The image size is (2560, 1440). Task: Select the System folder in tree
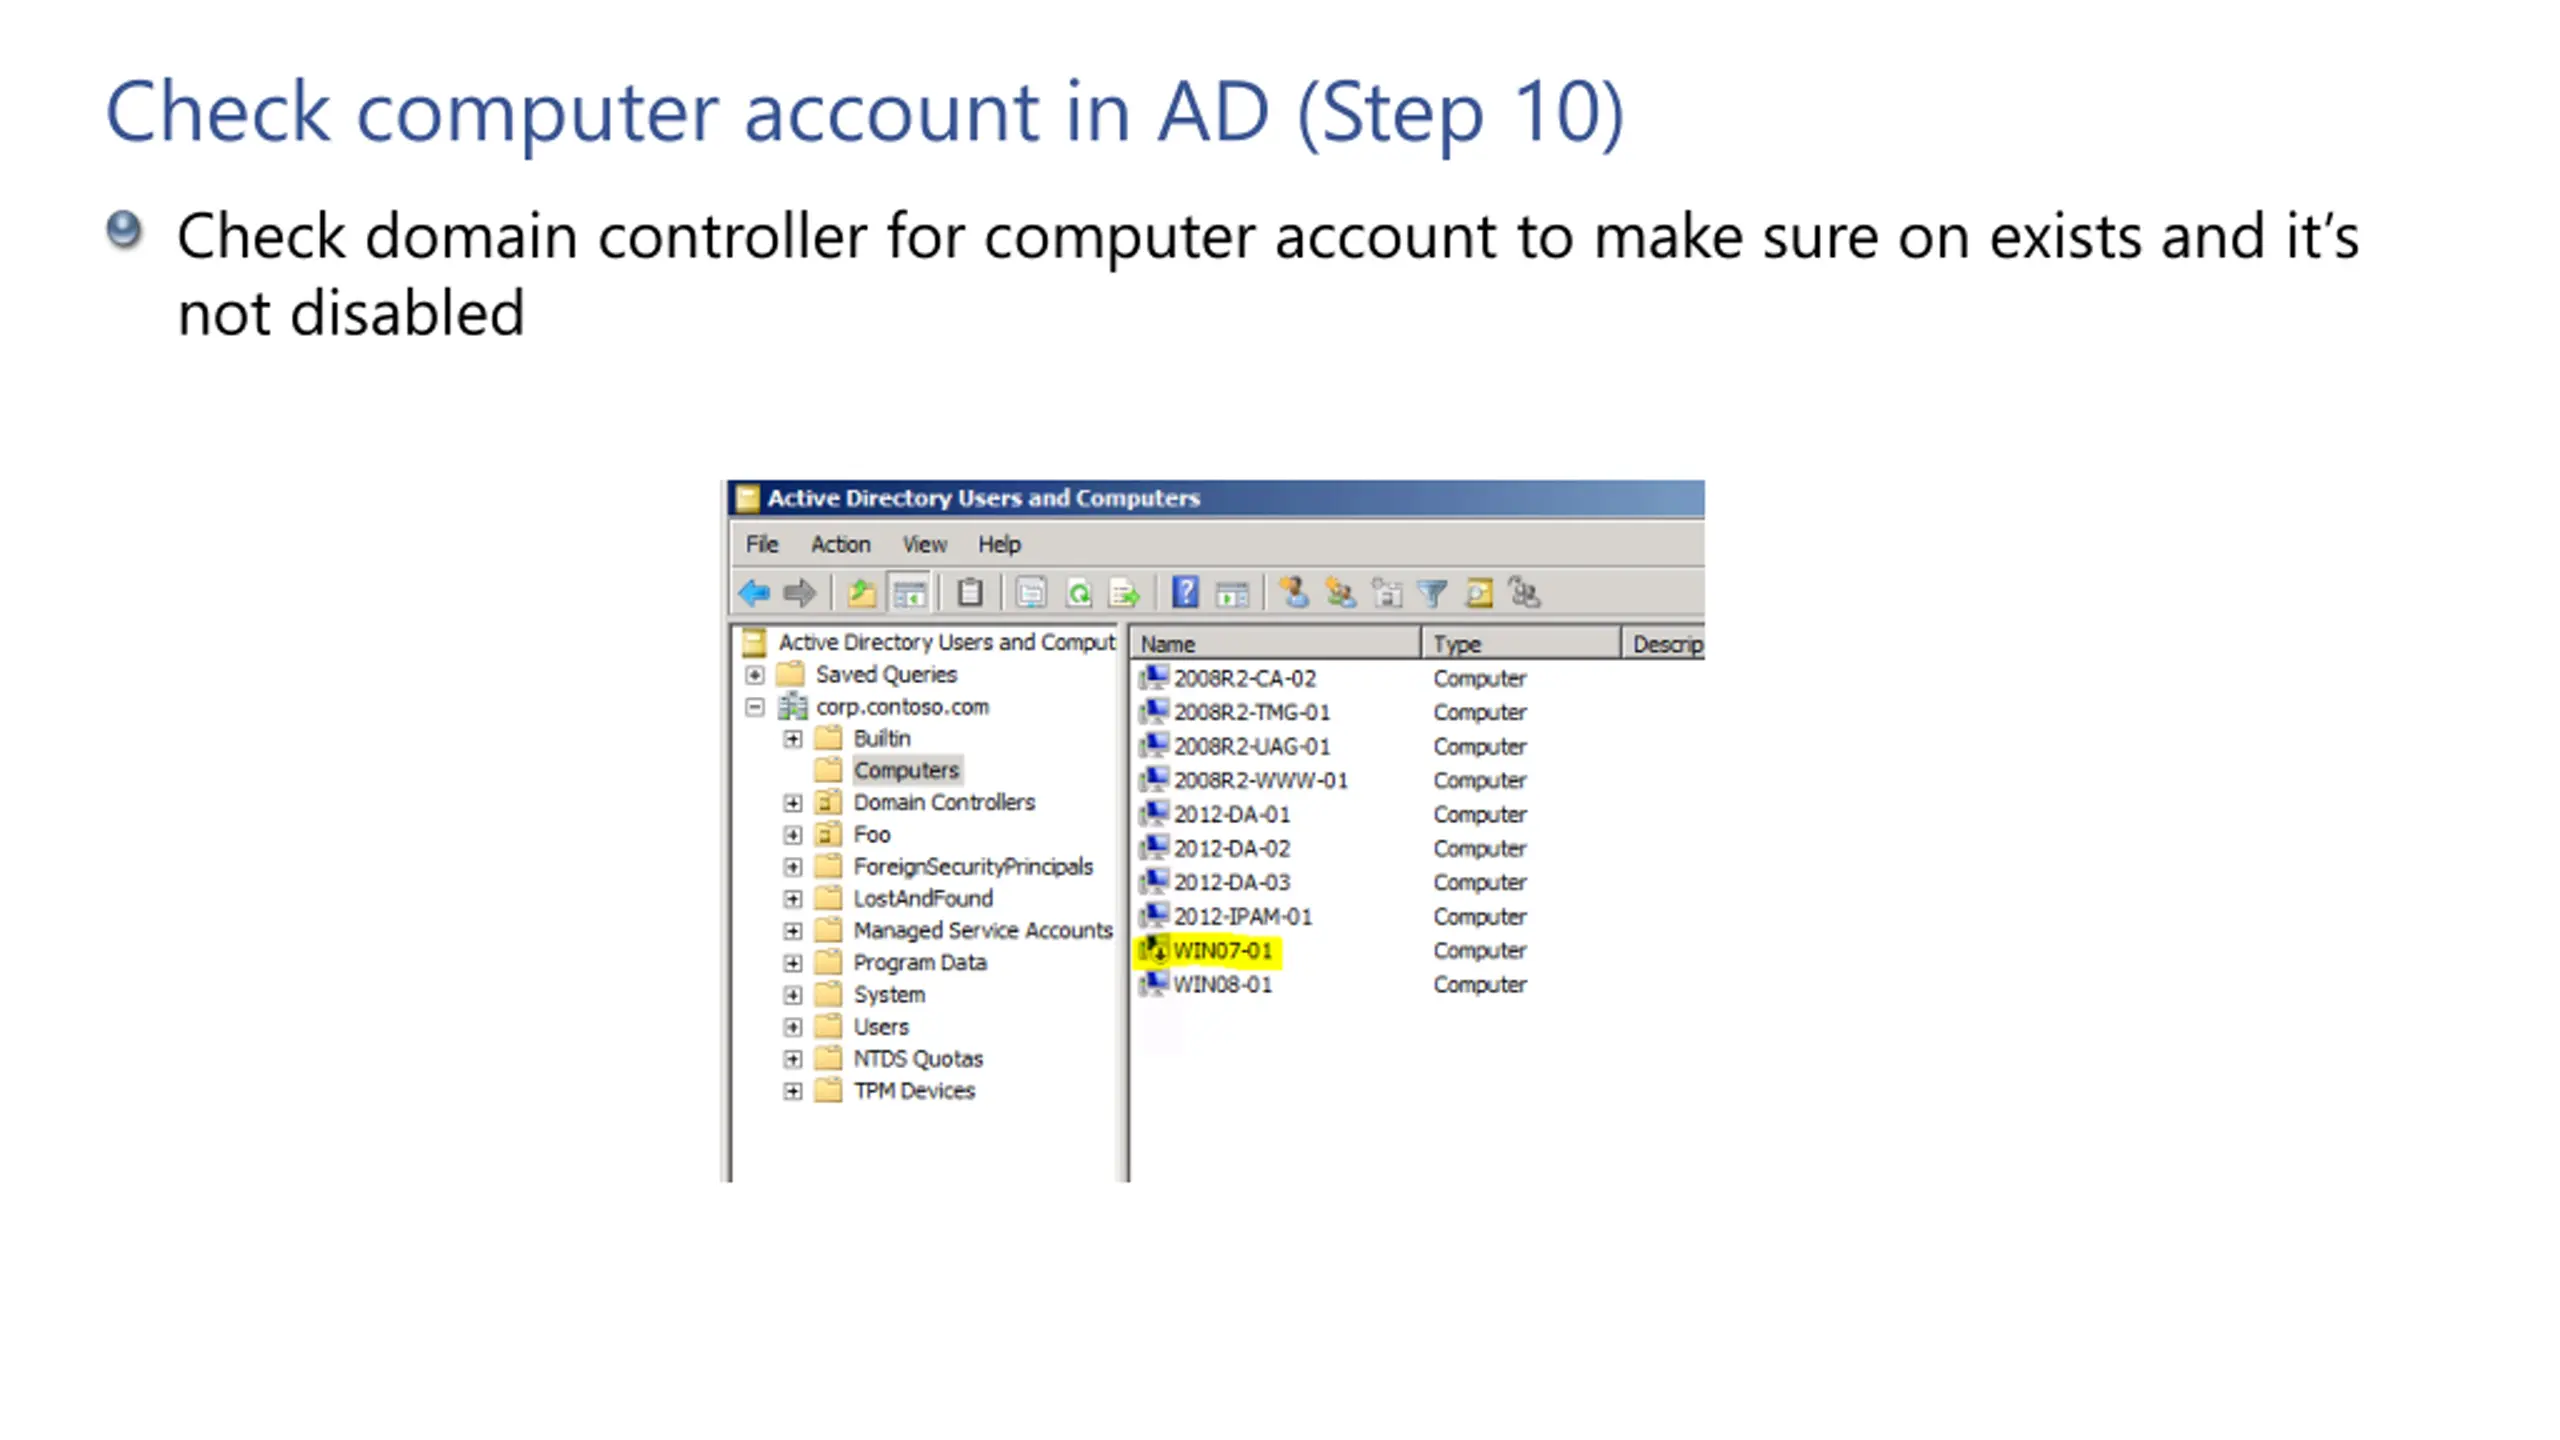889,994
